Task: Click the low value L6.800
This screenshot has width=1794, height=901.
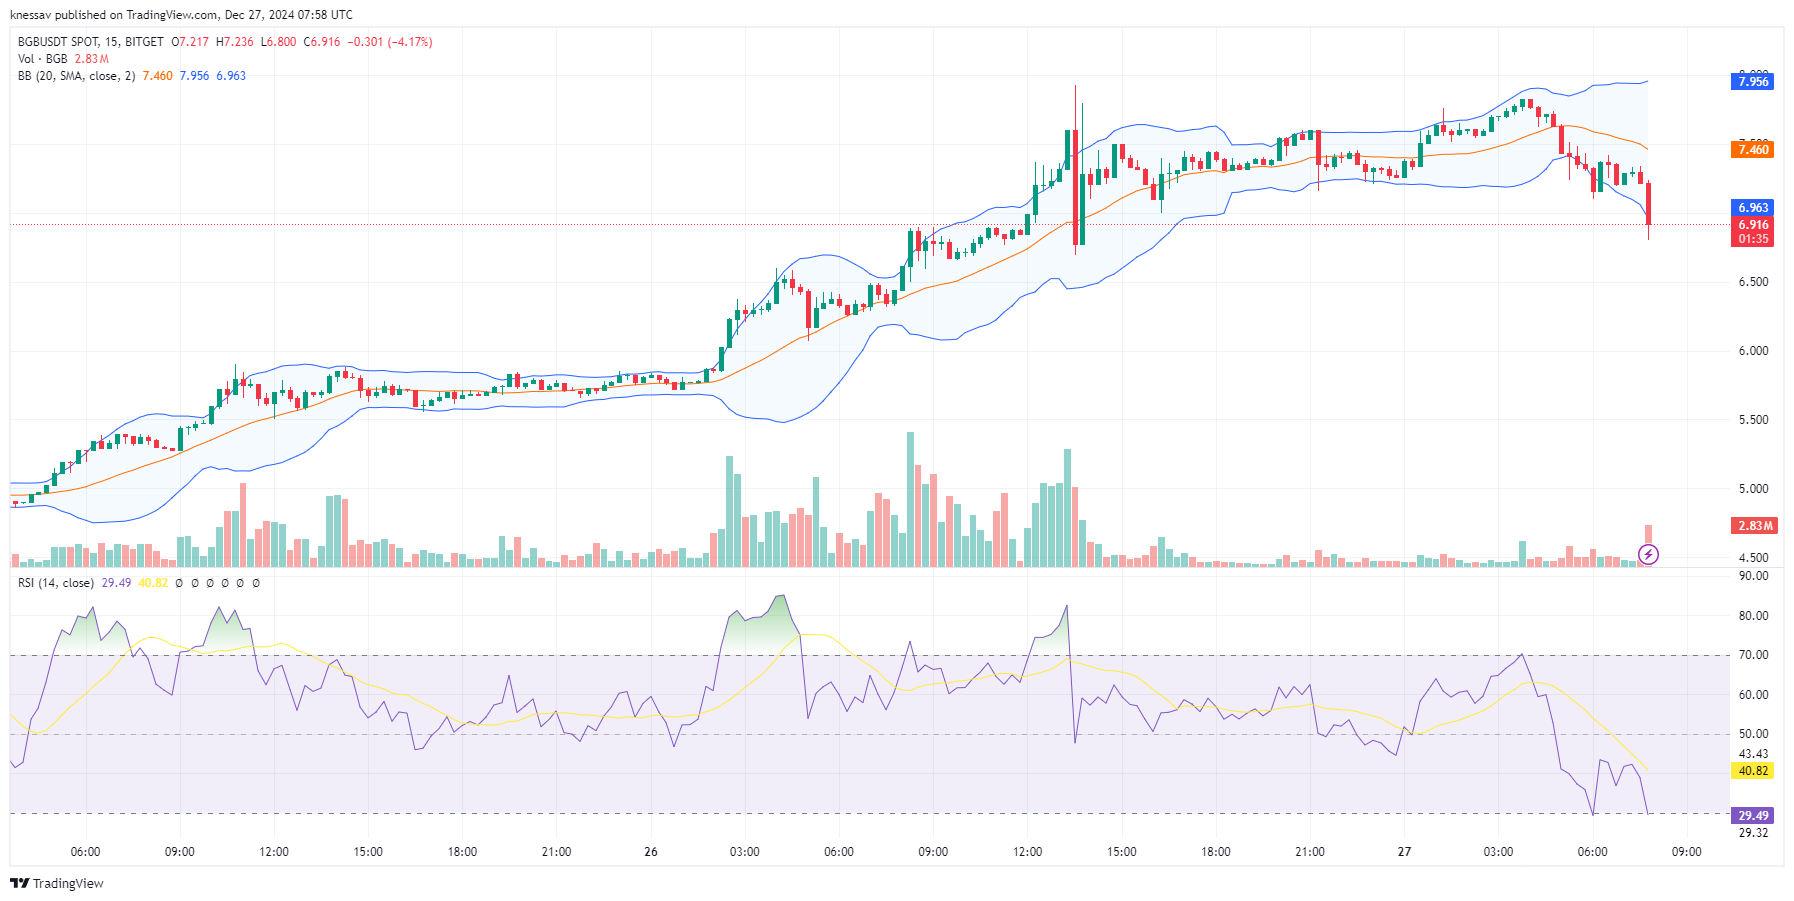Action: (x=278, y=42)
